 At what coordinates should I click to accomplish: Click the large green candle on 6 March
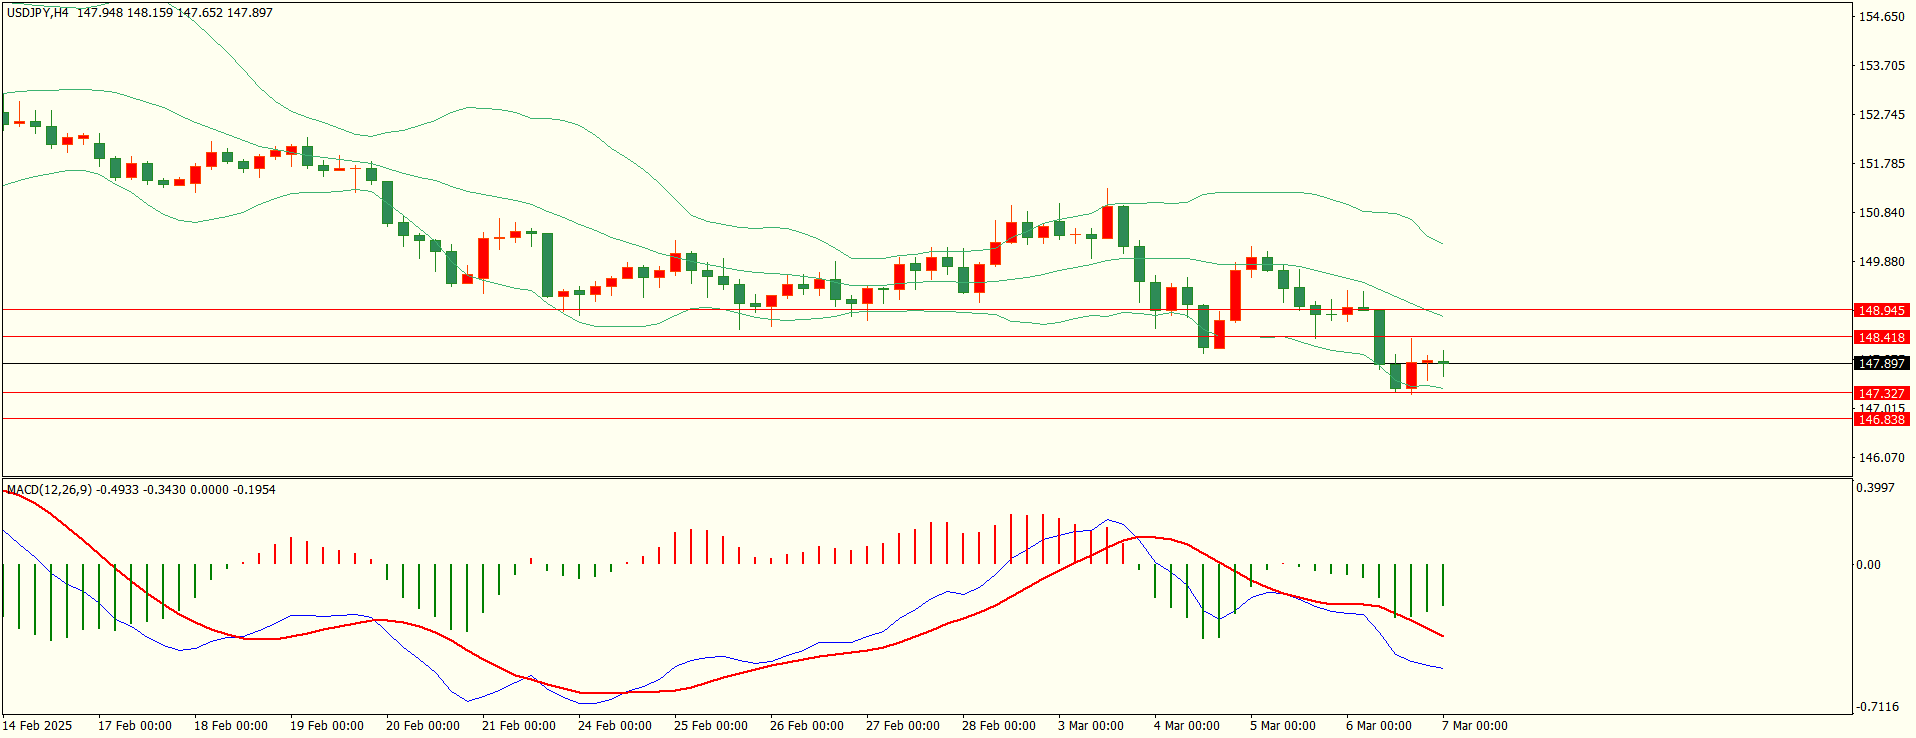(x=1380, y=337)
